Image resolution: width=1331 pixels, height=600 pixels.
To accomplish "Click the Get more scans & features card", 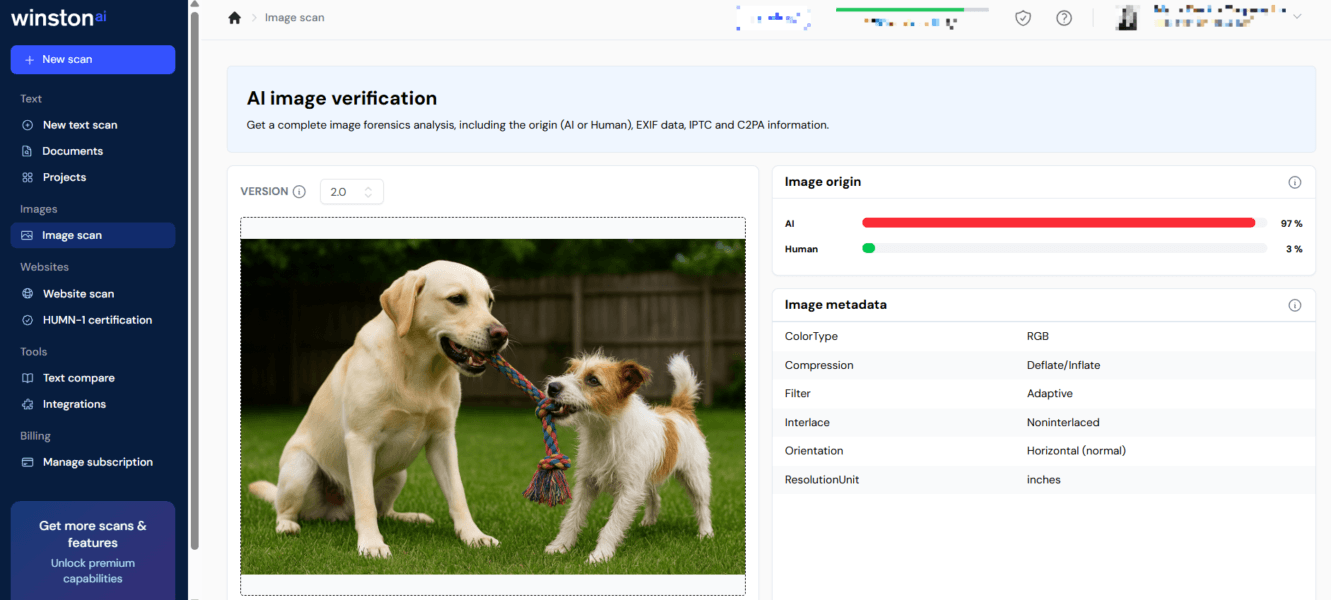I will [x=93, y=550].
